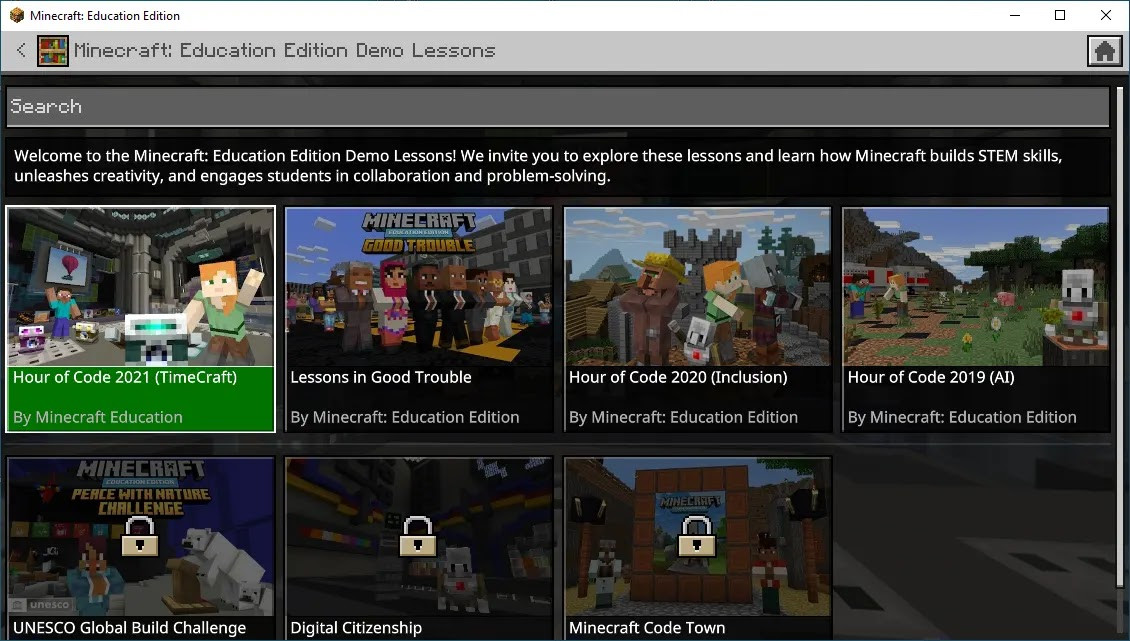
Task: Click the Hour of Code 2020 (Inclusion) label
Action: (x=678, y=378)
